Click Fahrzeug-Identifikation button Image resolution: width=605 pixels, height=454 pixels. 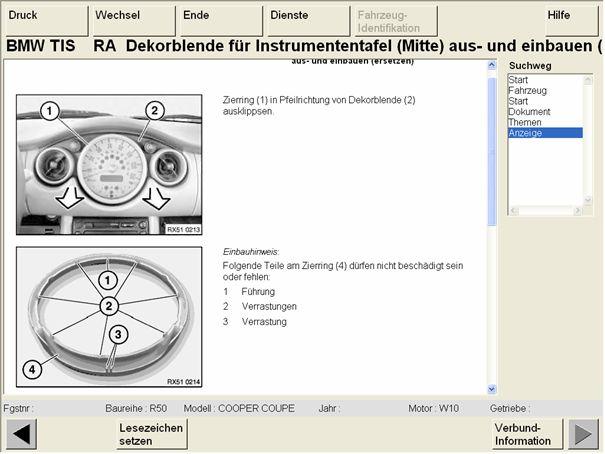[394, 20]
